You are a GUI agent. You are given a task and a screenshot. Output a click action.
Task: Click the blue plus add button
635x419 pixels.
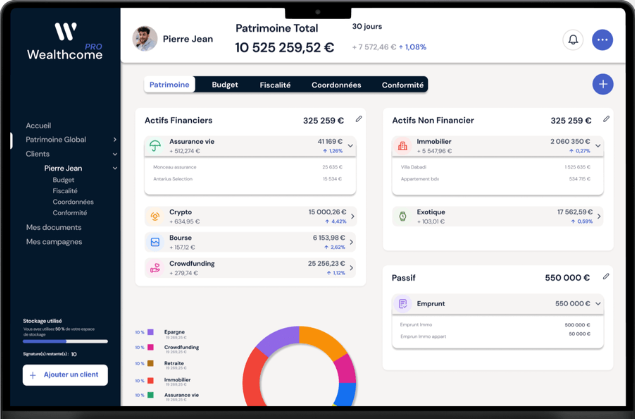pos(603,84)
